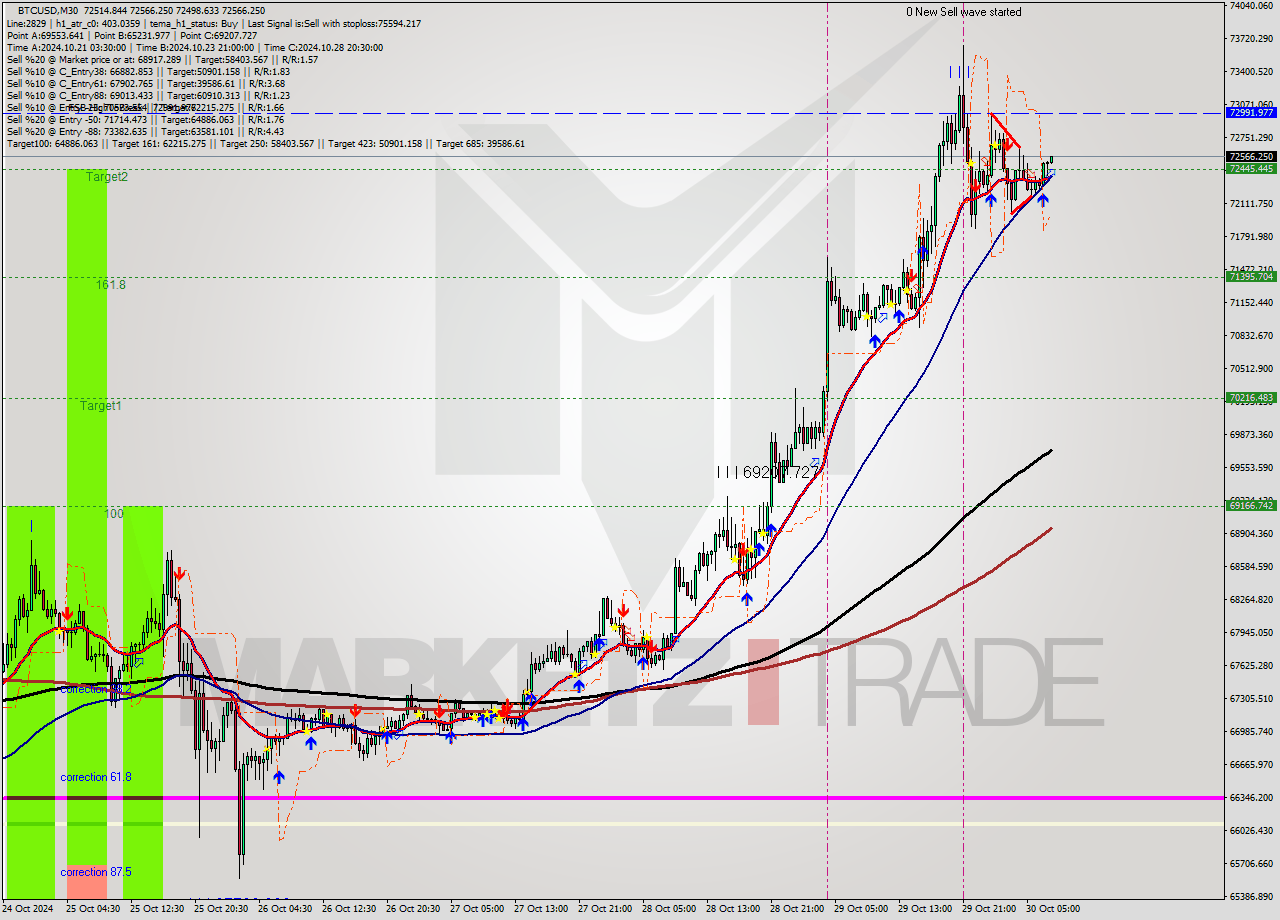The height and width of the screenshot is (920, 1280).
Task: Click the current price label 72566.250
Action: 1251,157
